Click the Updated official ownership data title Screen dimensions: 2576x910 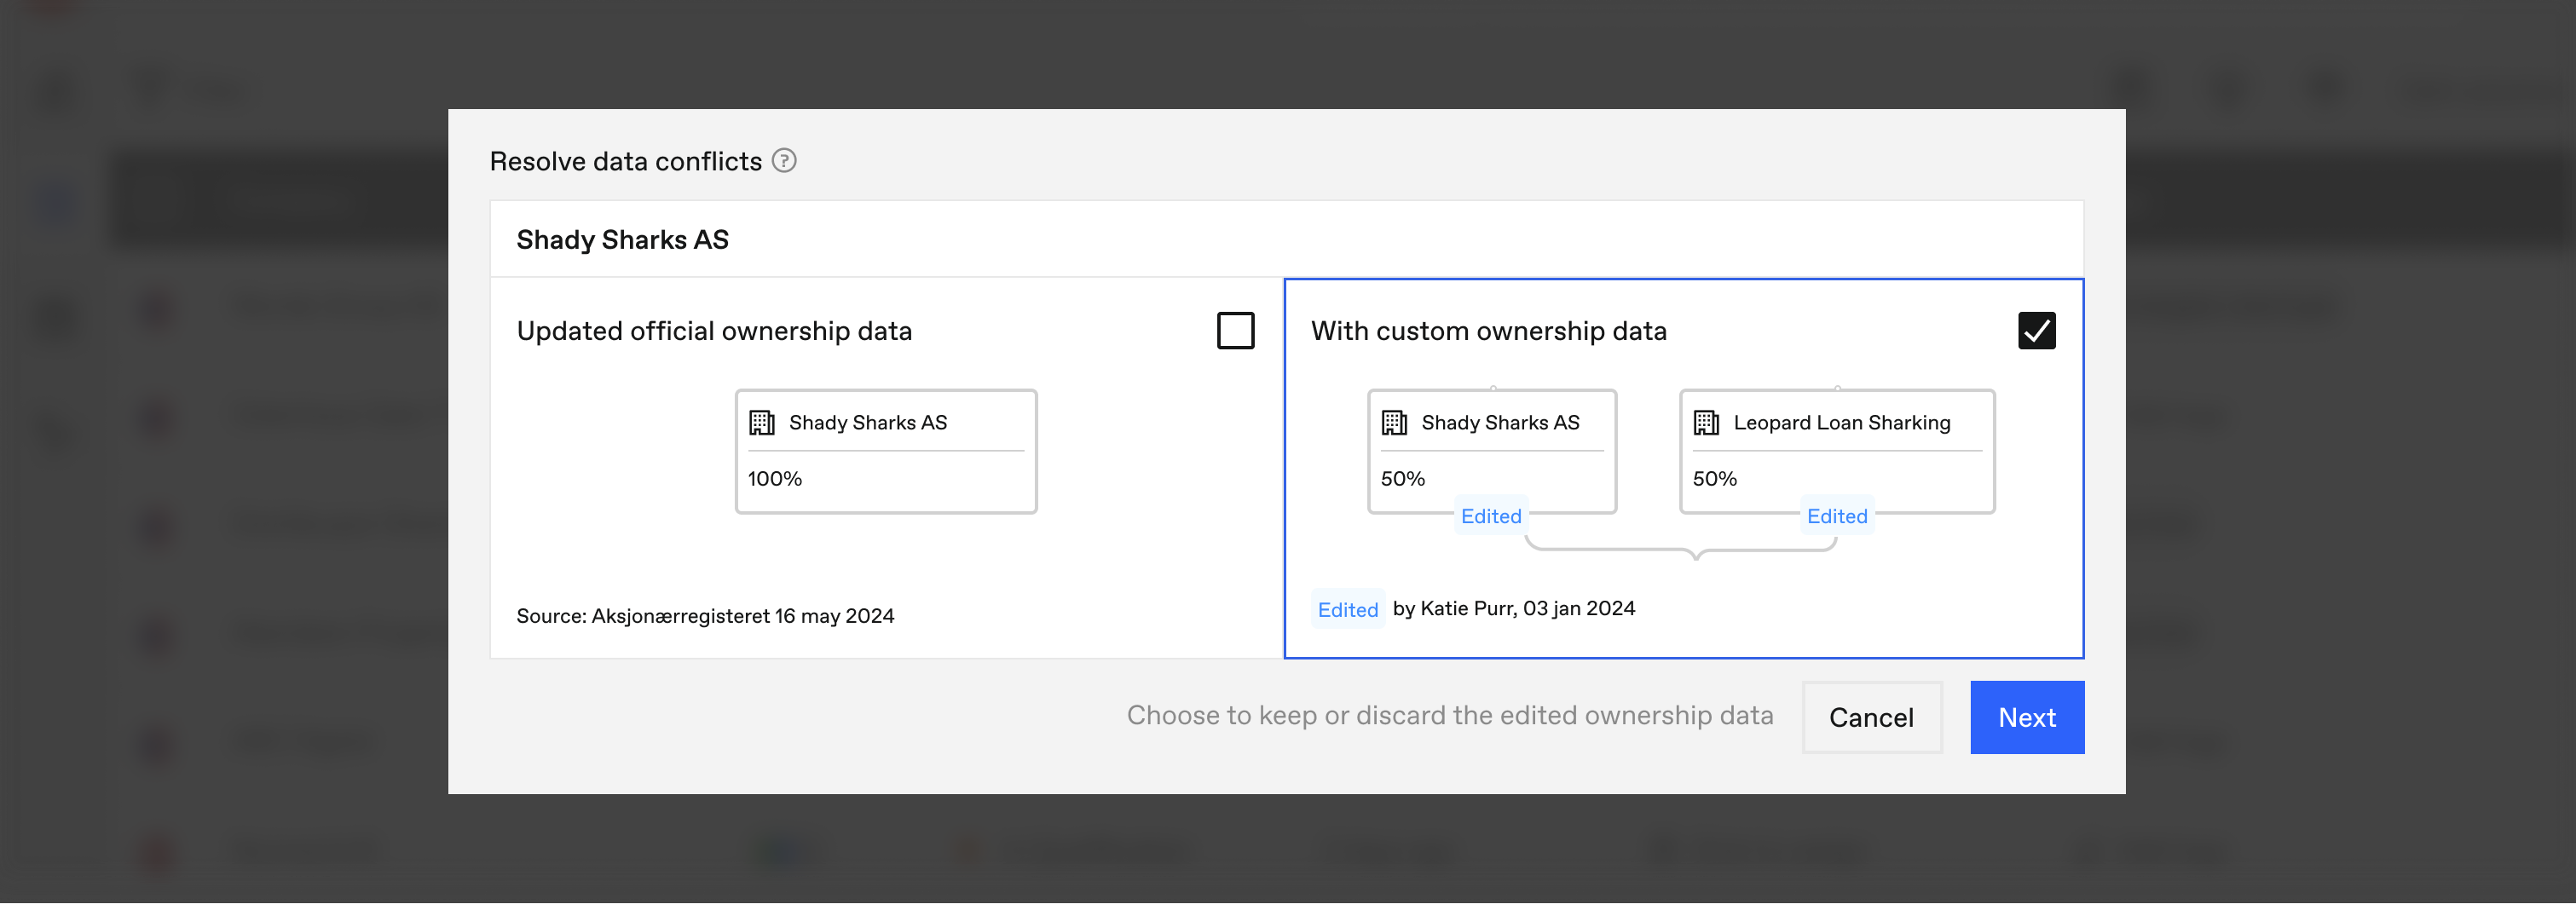click(714, 331)
